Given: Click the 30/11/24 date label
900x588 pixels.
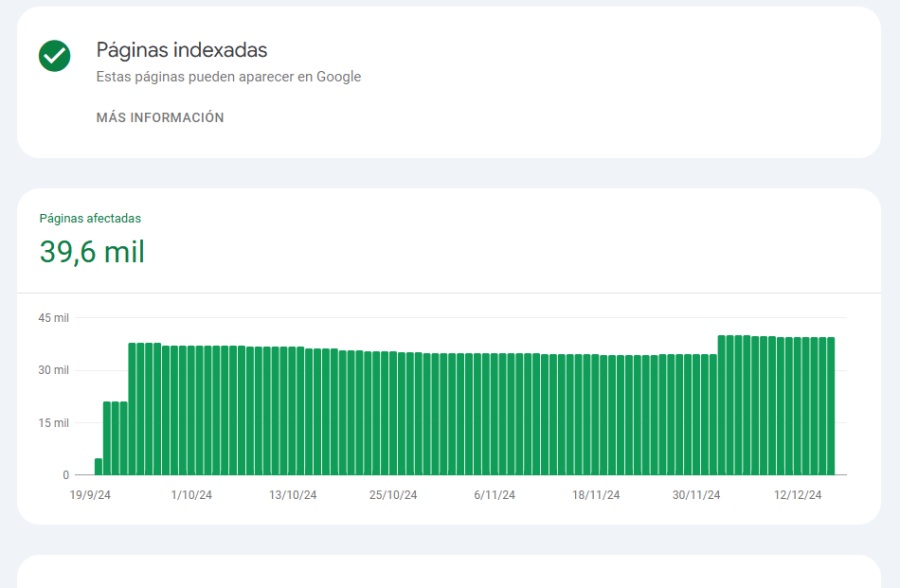Looking at the screenshot, I should [x=697, y=495].
